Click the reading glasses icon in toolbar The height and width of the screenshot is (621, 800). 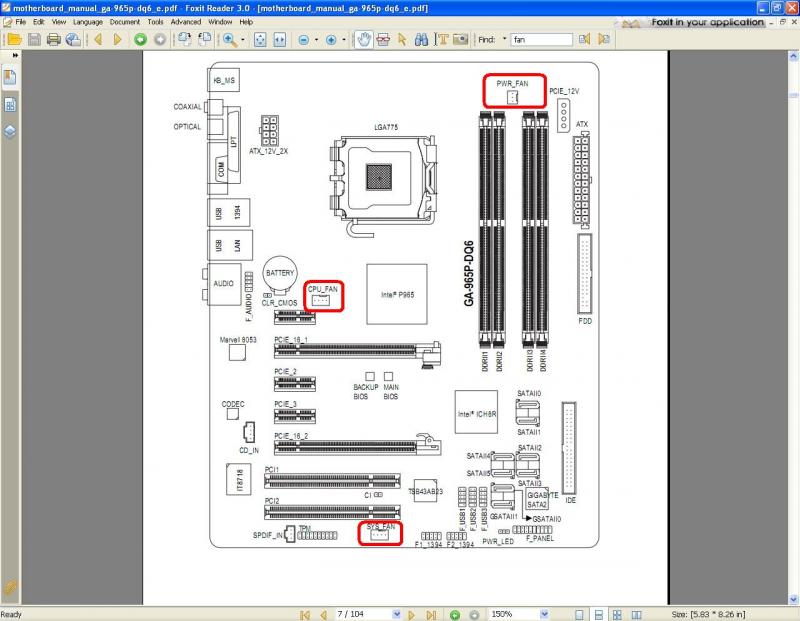point(383,39)
